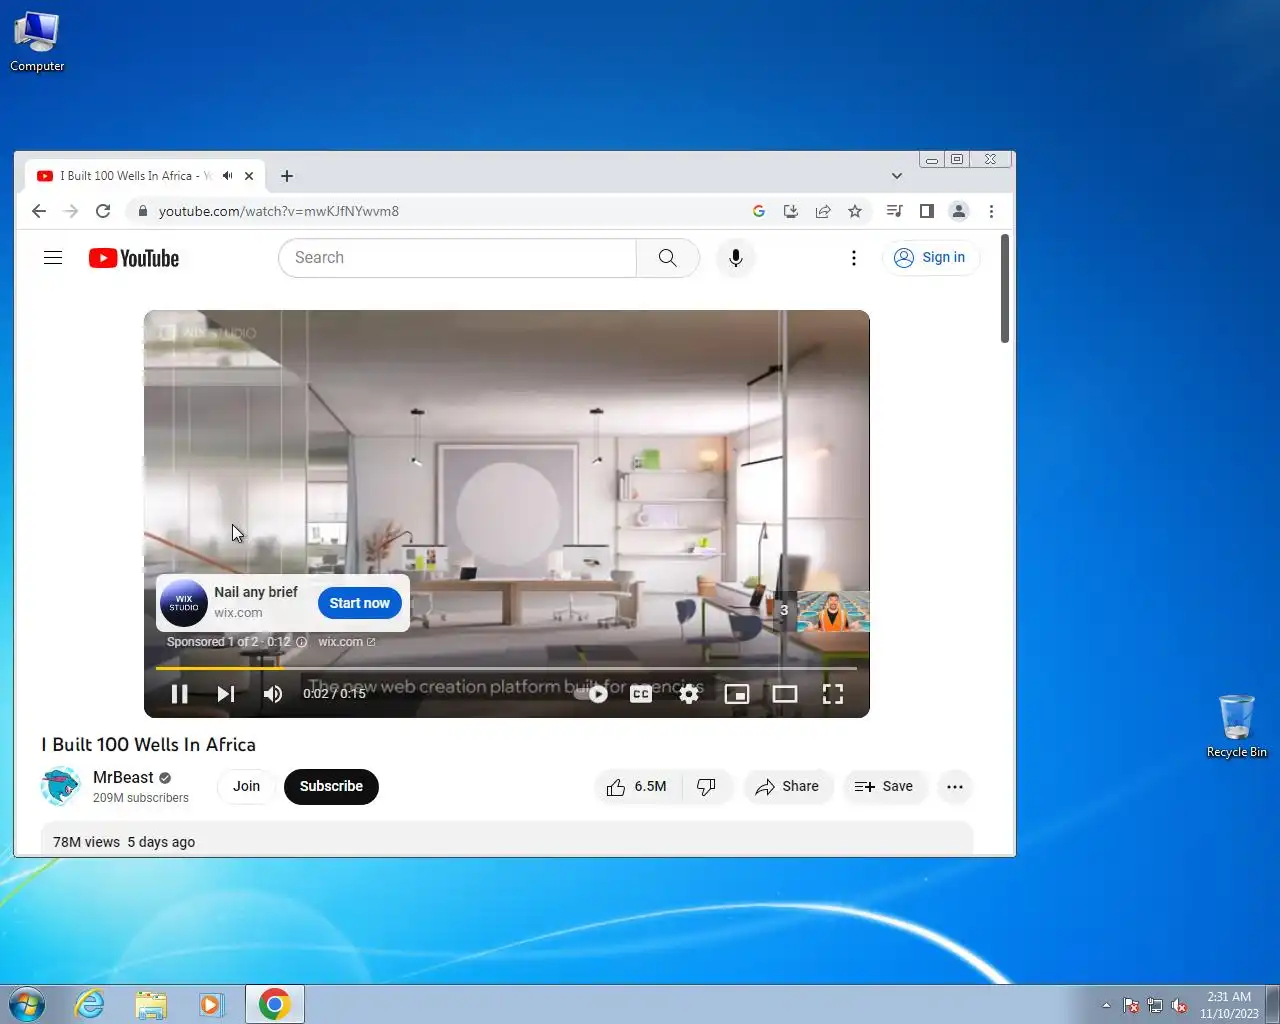
Task: Click Start now on the Wix ad
Action: pos(360,603)
